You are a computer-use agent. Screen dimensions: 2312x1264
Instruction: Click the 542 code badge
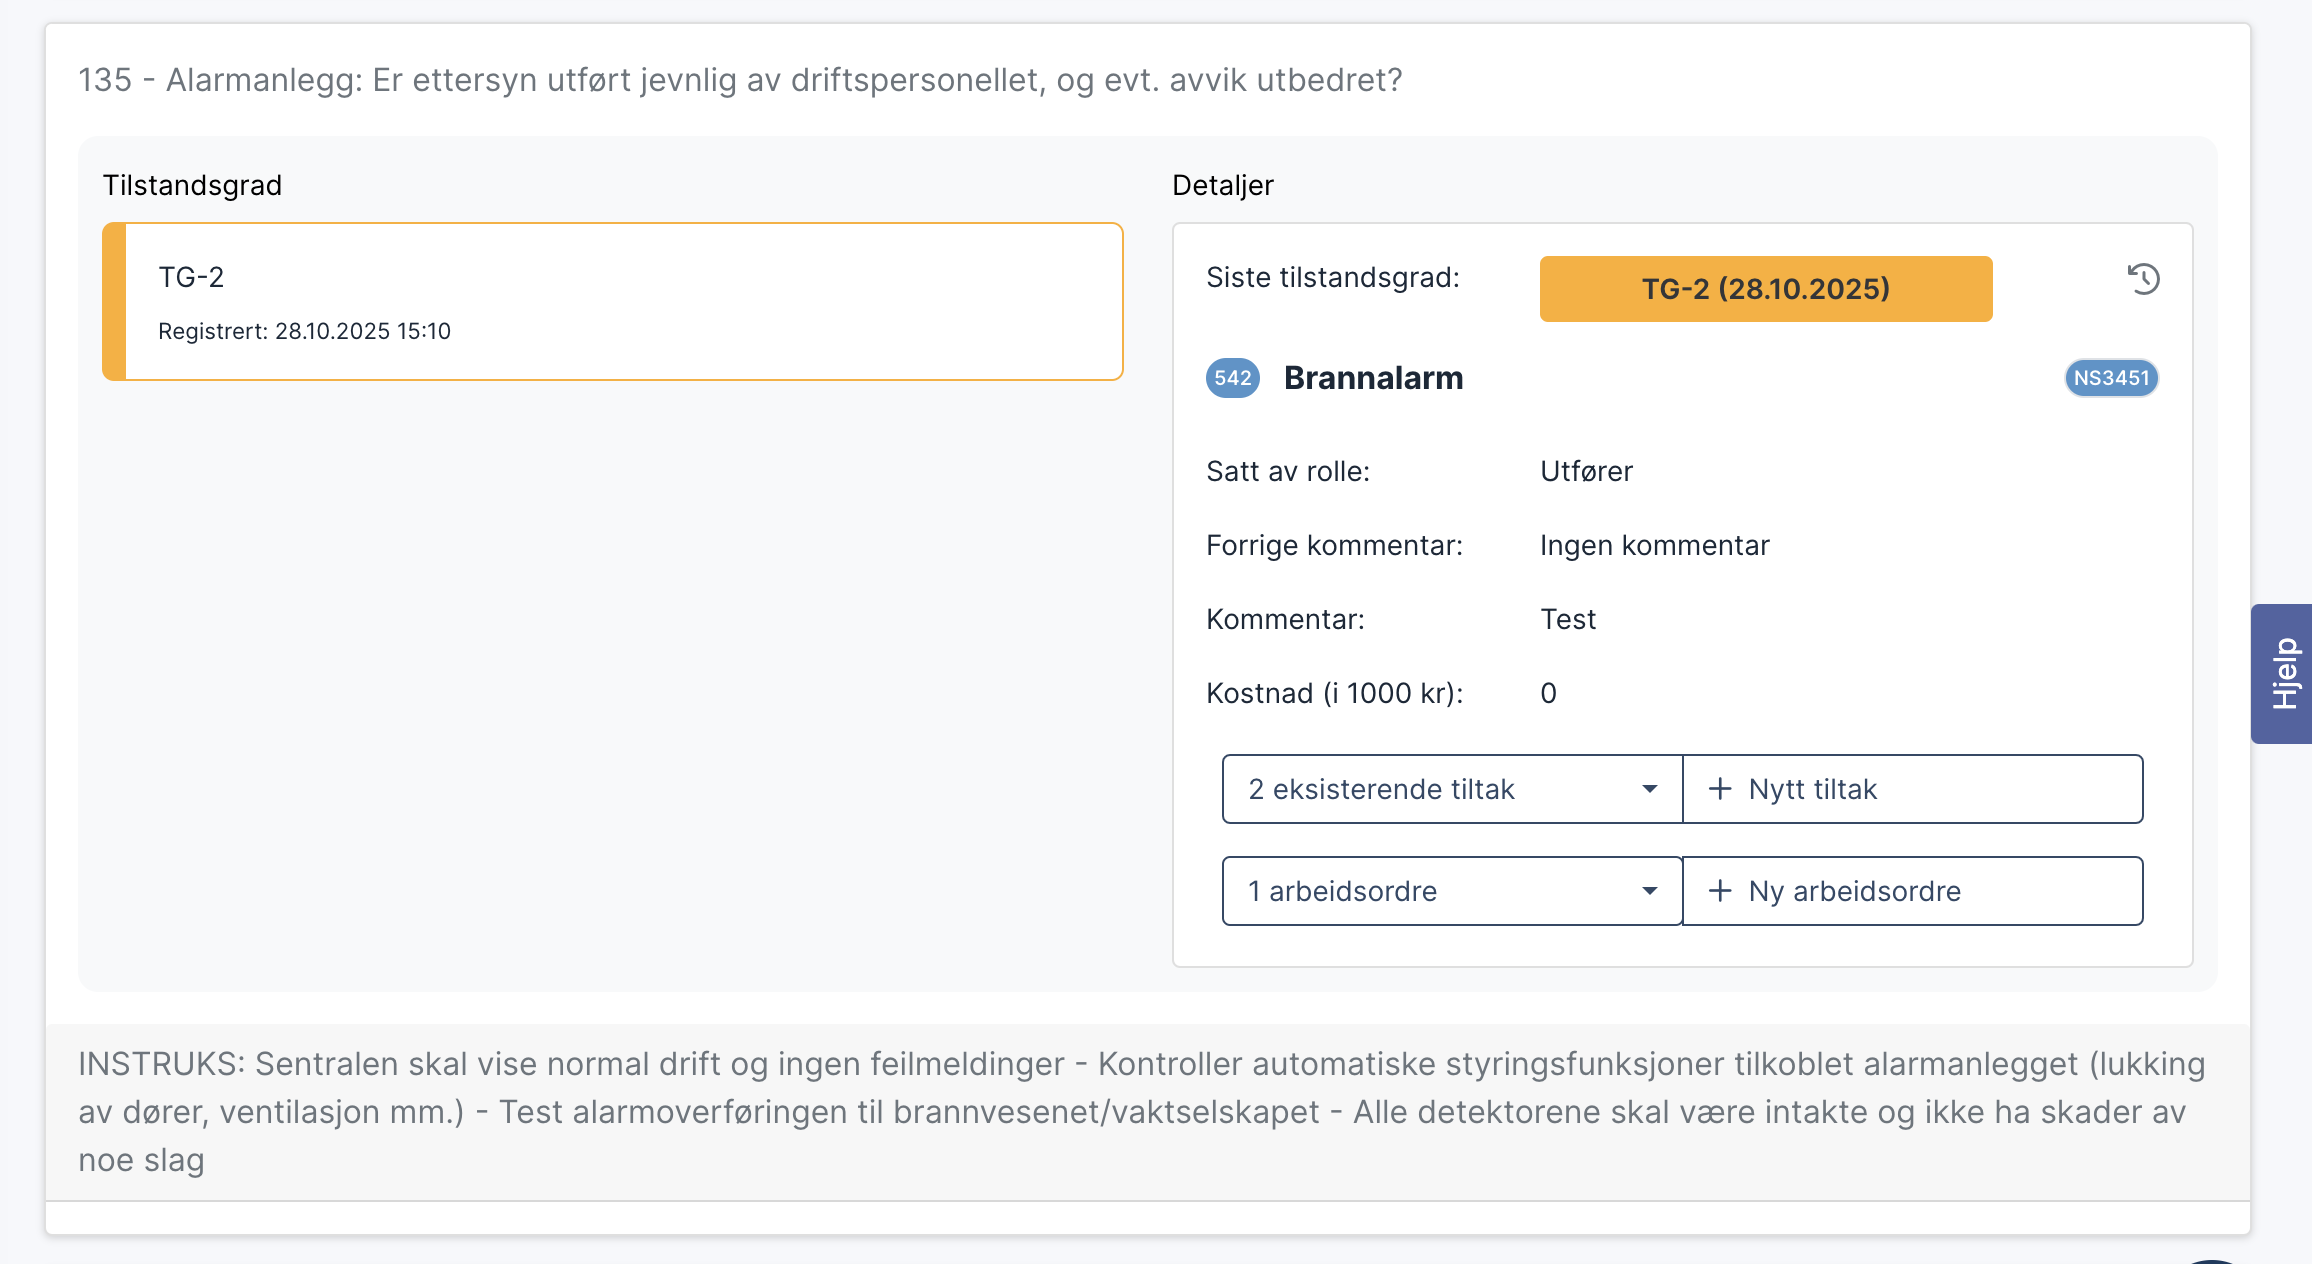coord(1232,378)
